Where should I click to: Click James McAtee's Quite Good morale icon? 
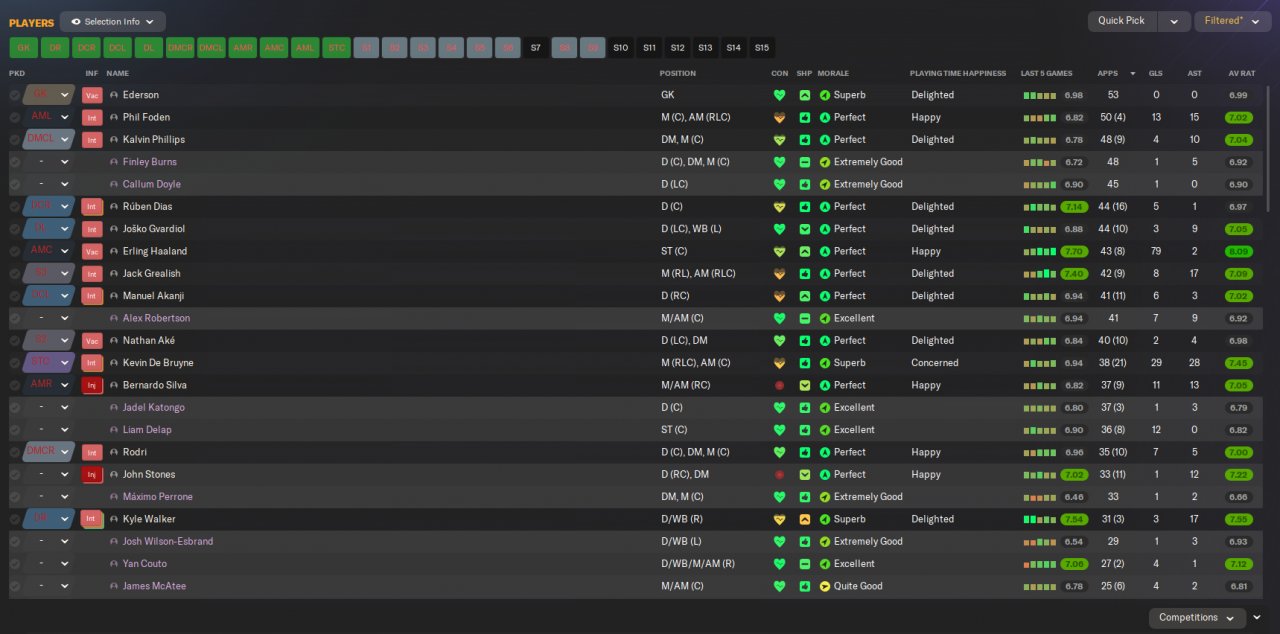[x=825, y=586]
